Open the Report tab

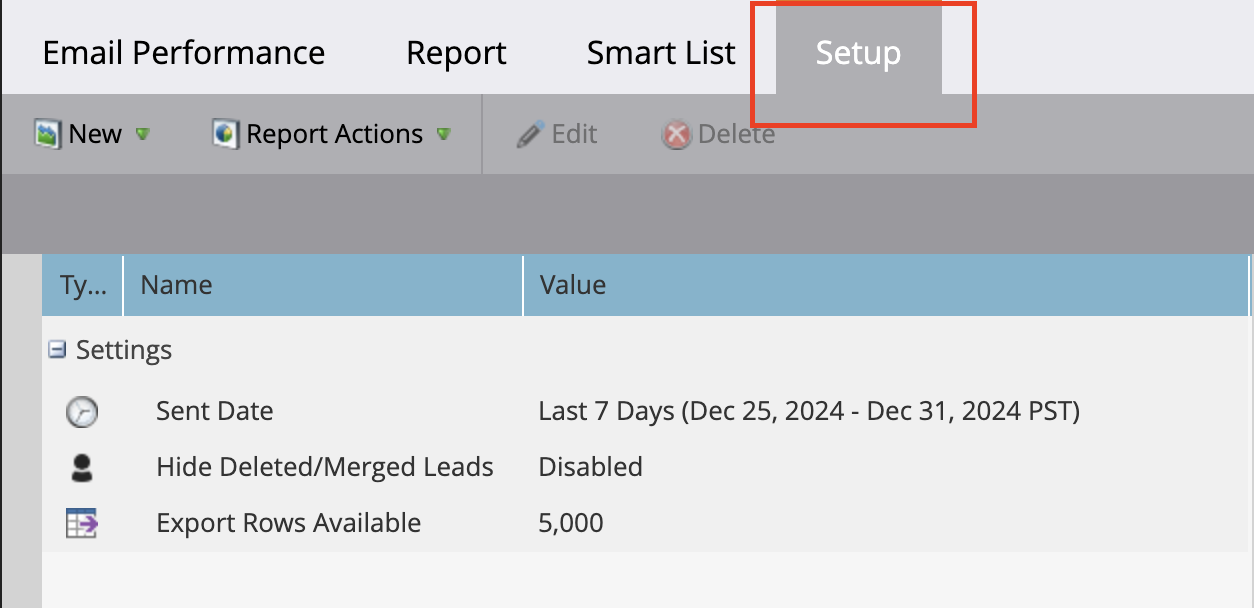[x=455, y=52]
